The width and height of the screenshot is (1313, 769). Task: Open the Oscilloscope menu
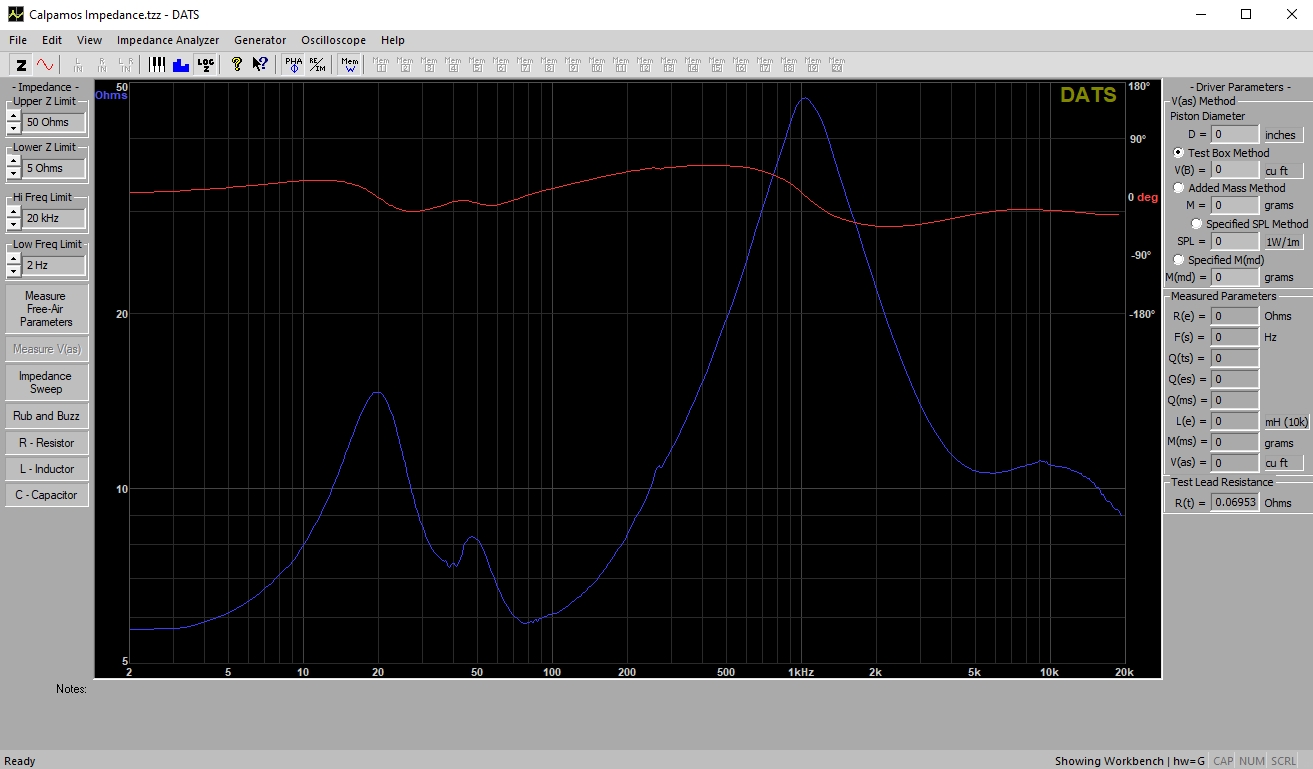click(x=333, y=40)
